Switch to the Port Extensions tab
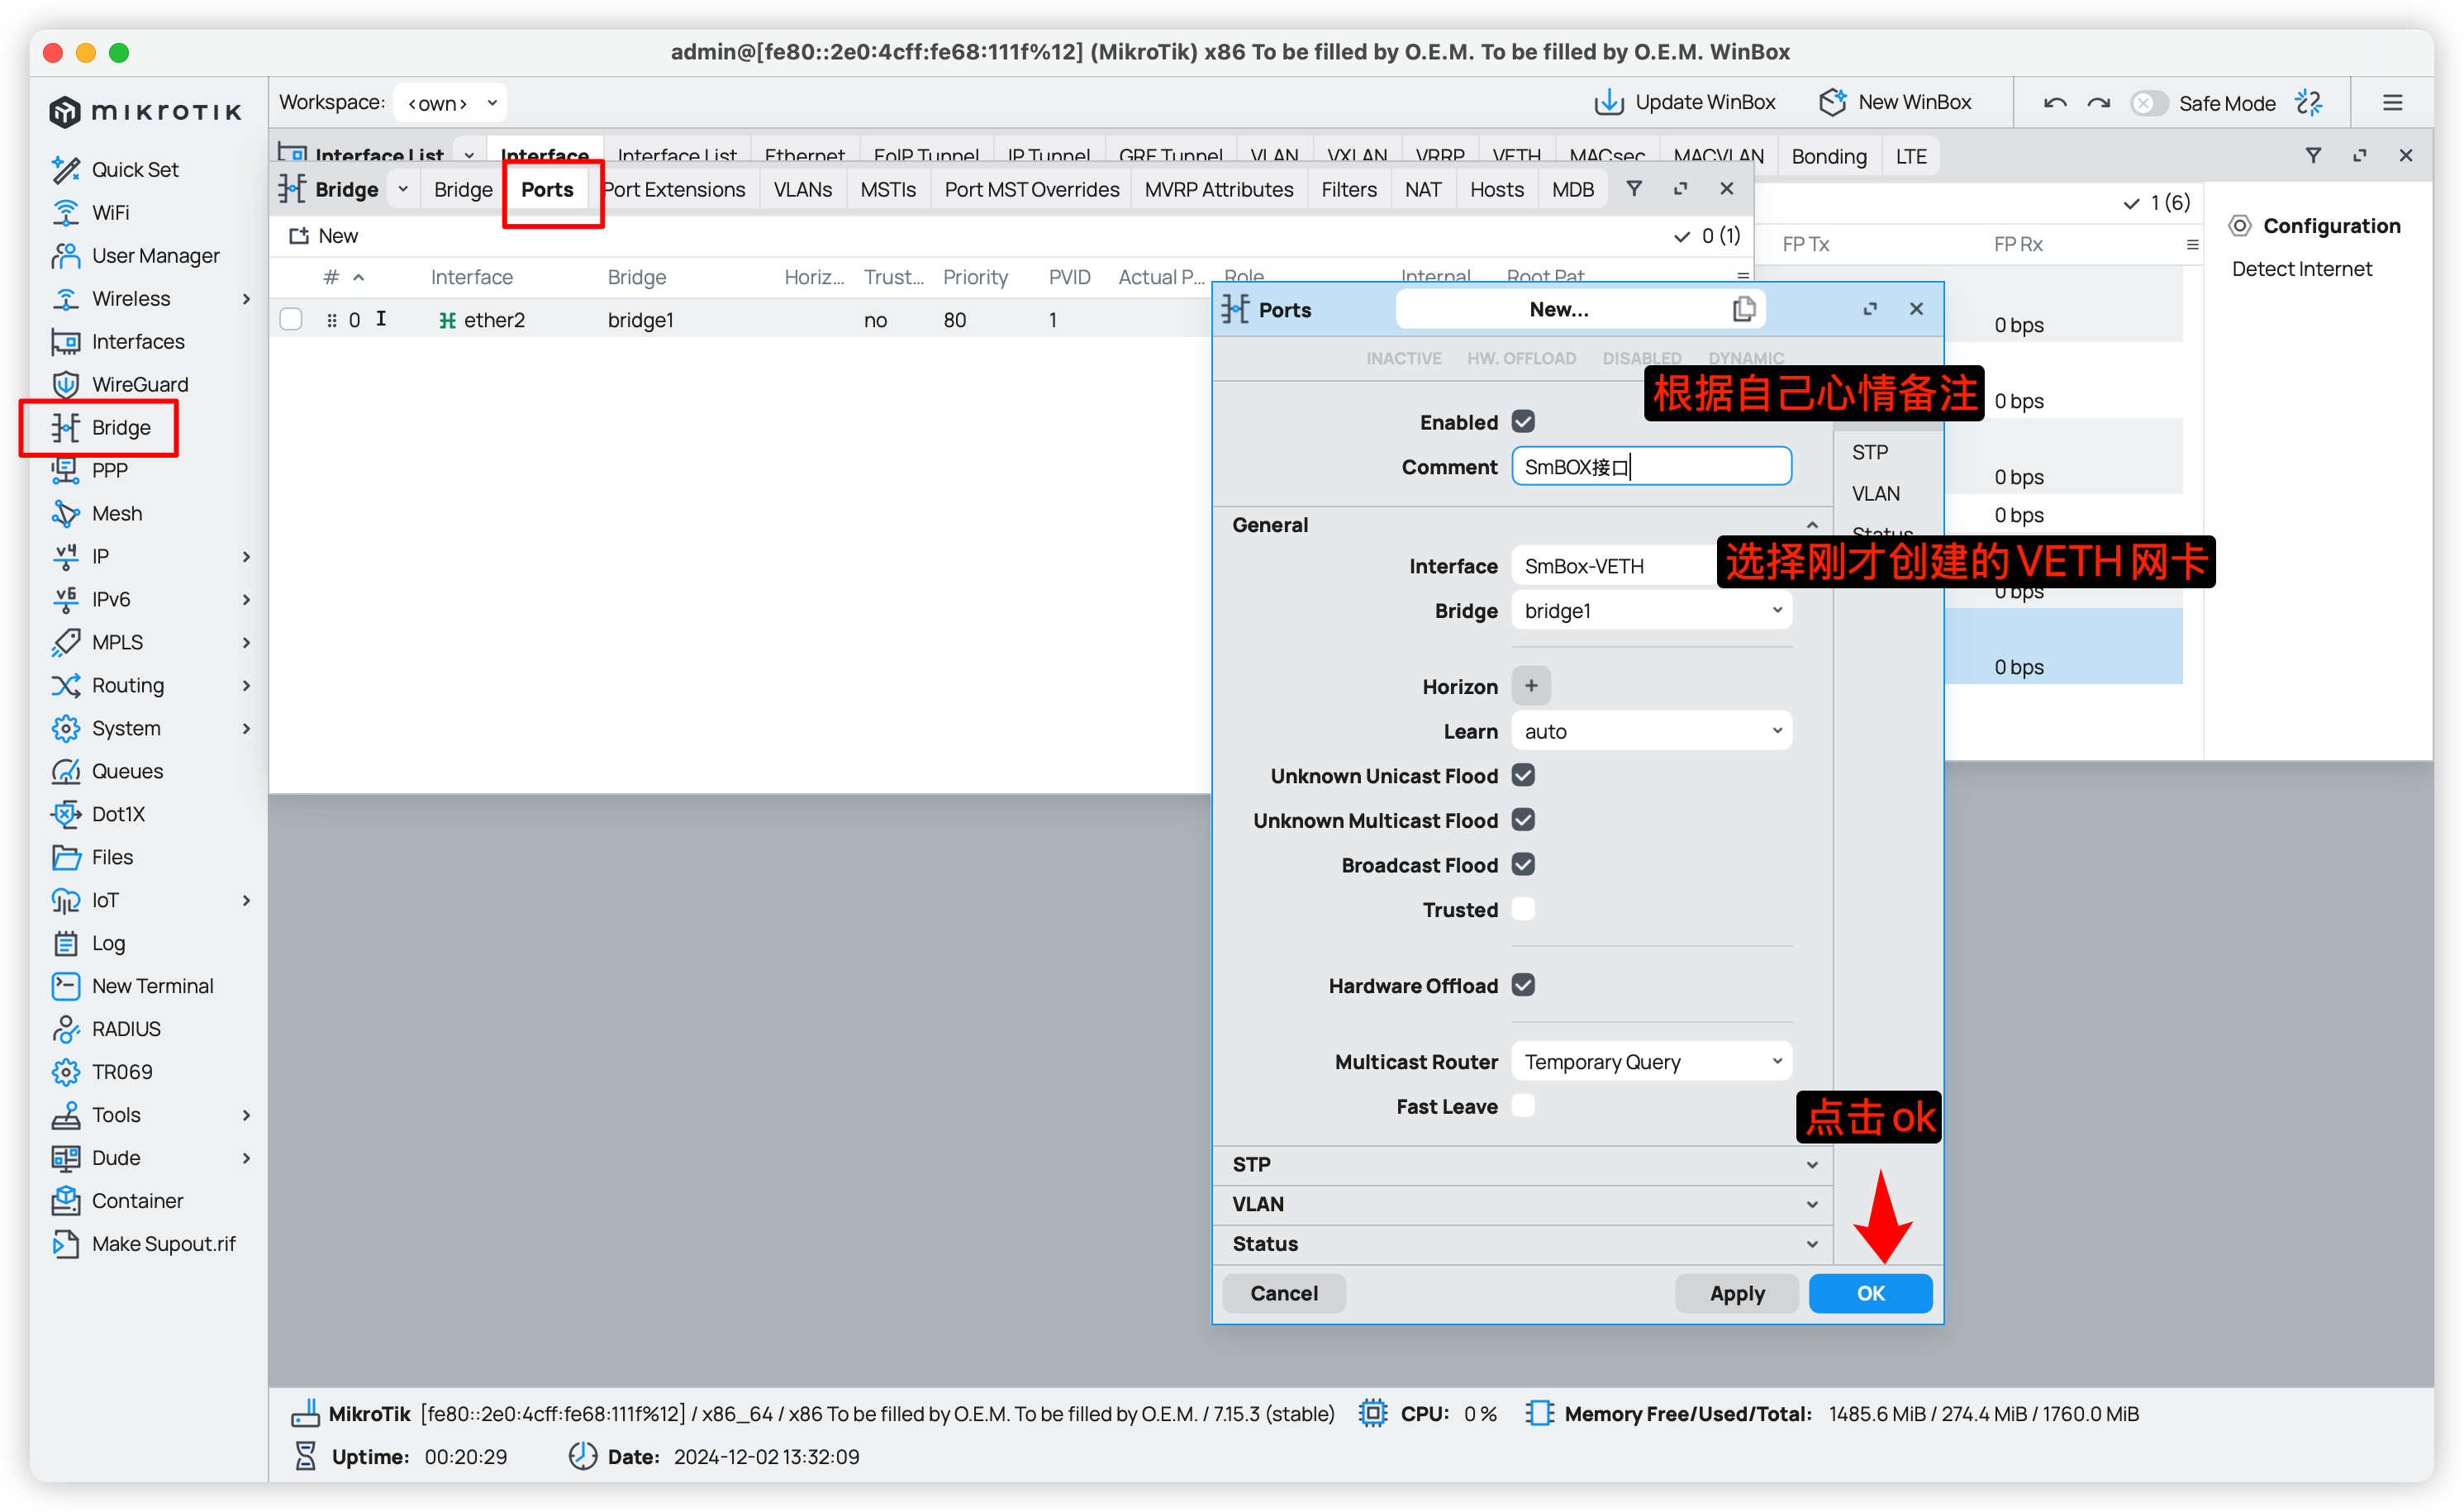Screen dimensions: 2464x1512 674,189
